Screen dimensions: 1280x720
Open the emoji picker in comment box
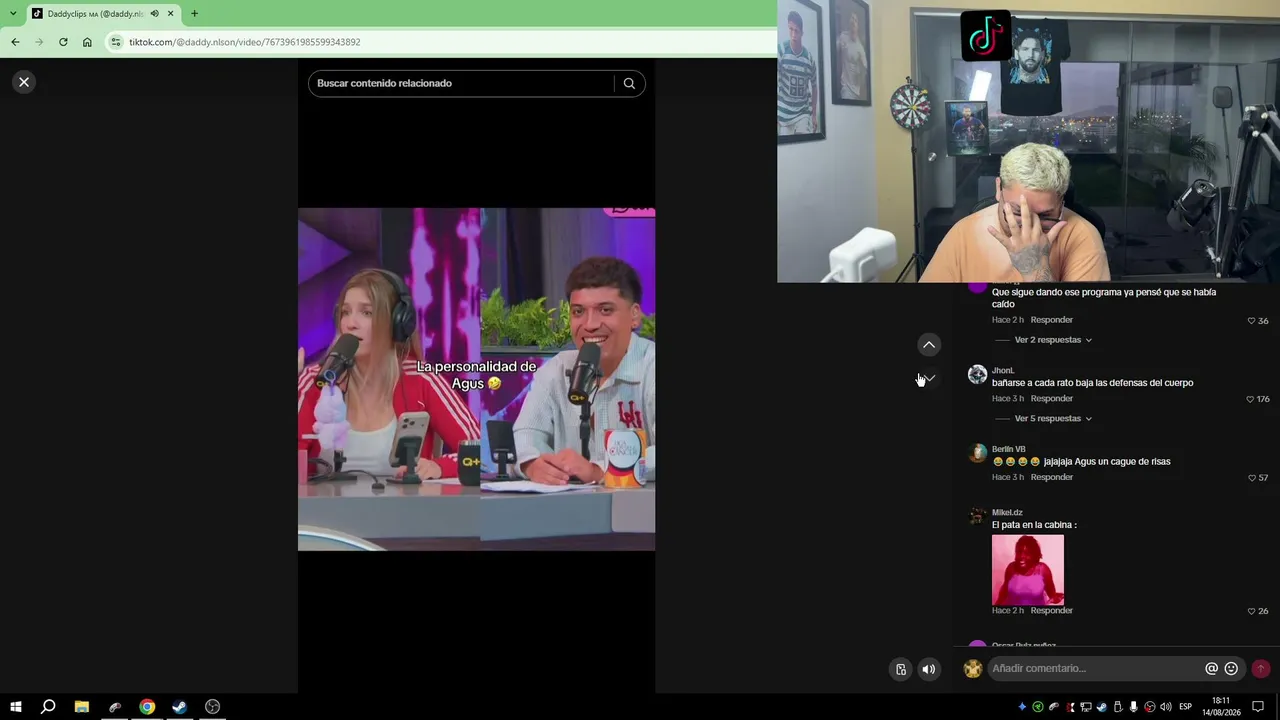click(1231, 669)
